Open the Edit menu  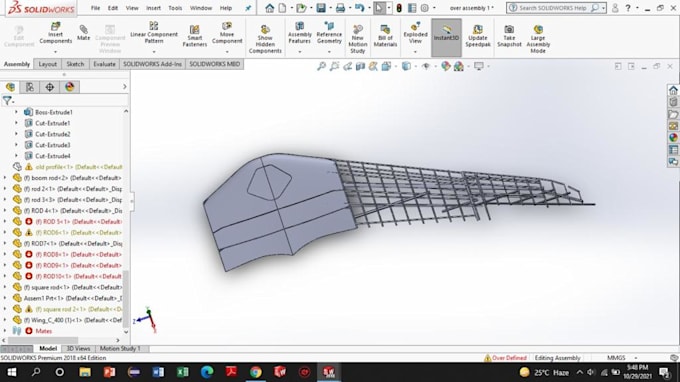coord(113,8)
